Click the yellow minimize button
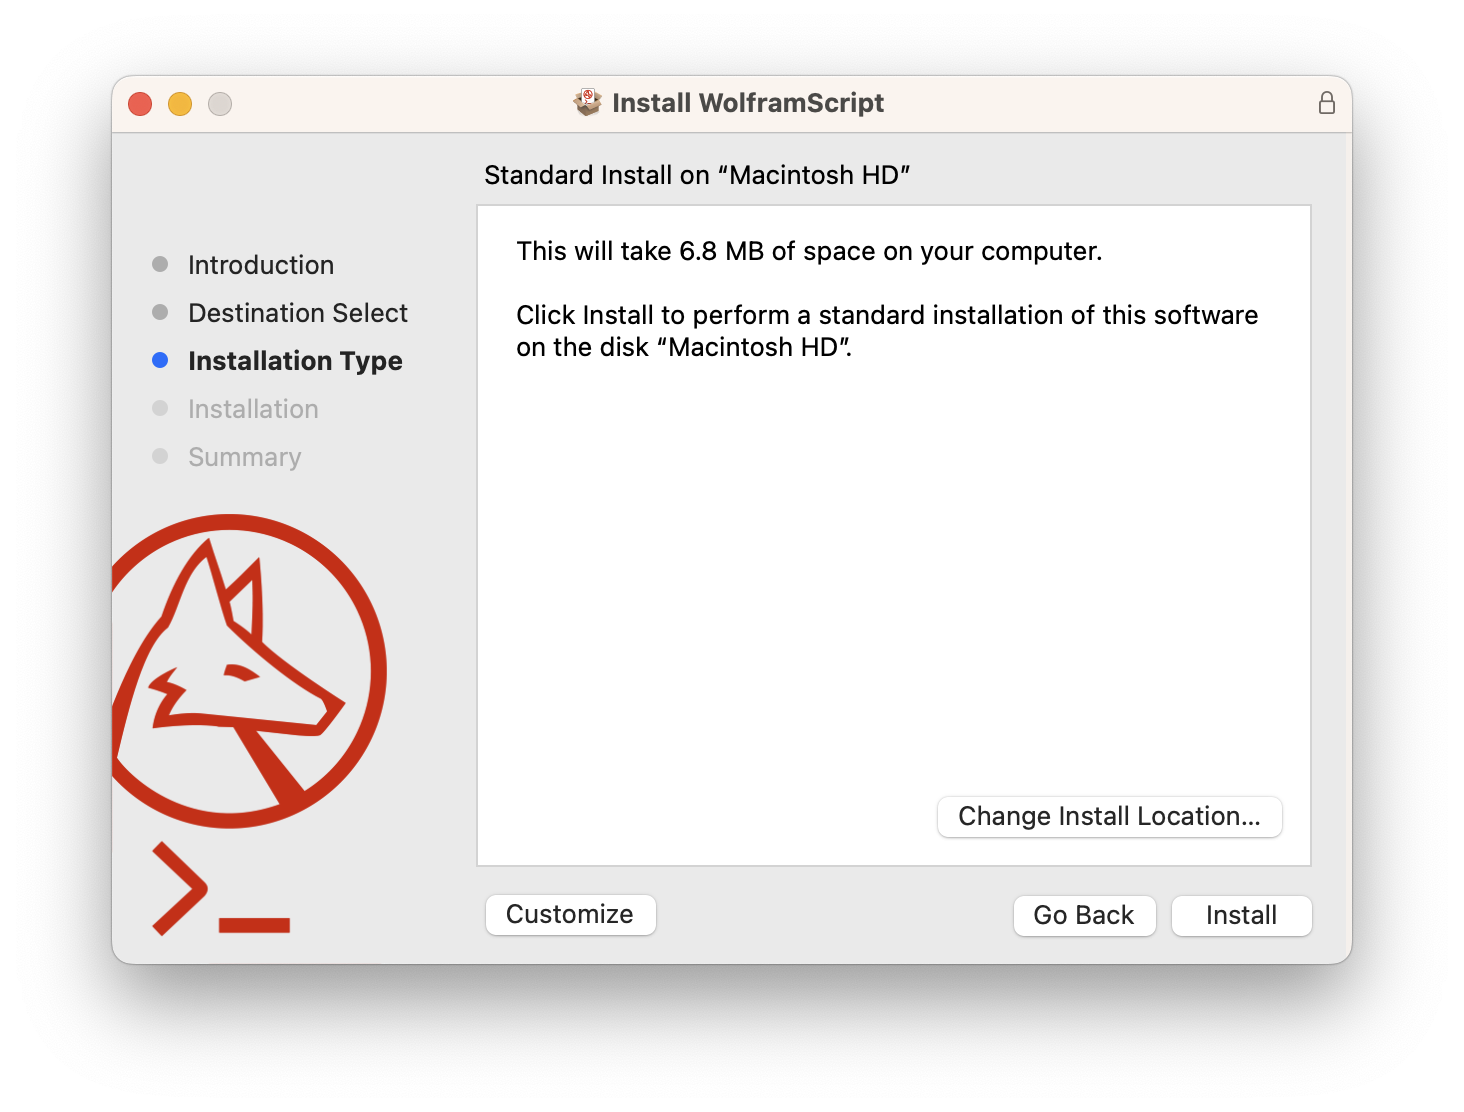This screenshot has width=1464, height=1112. click(x=180, y=103)
